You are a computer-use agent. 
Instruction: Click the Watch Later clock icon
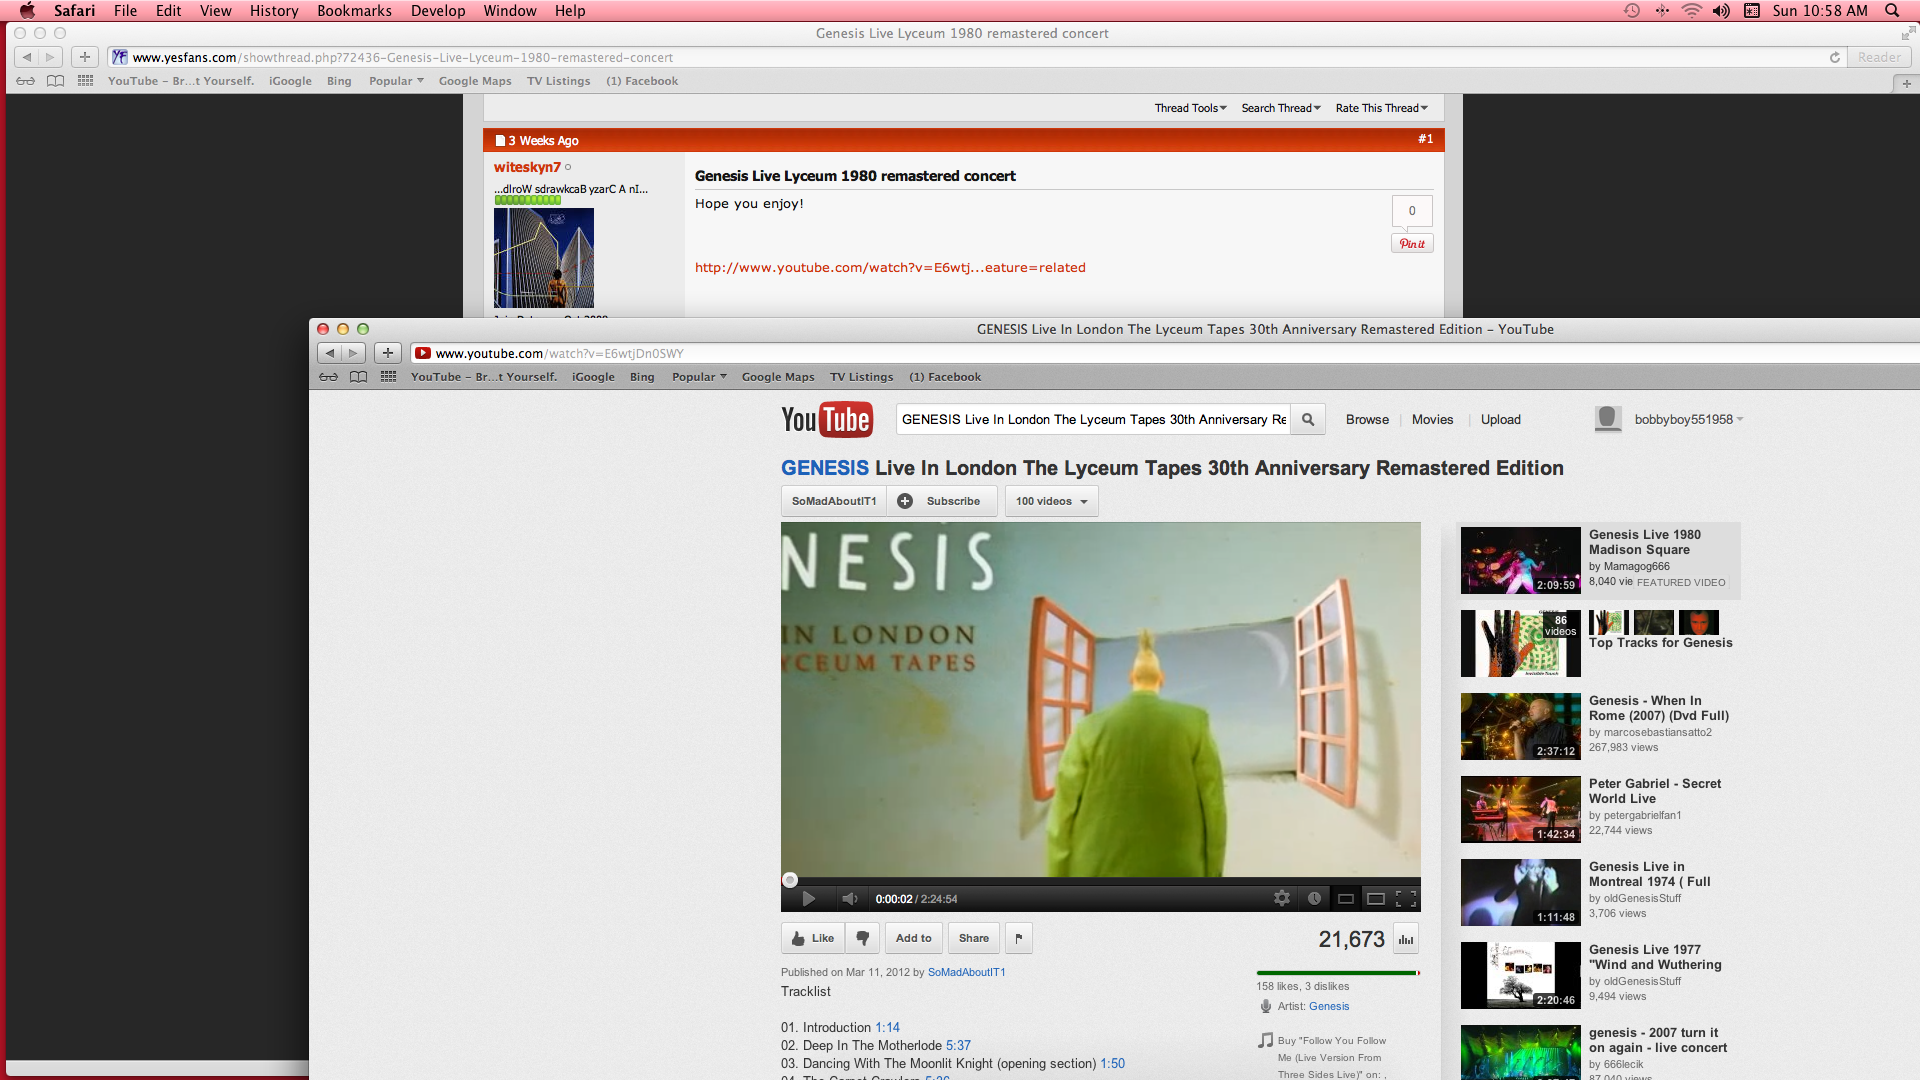pos(1314,899)
